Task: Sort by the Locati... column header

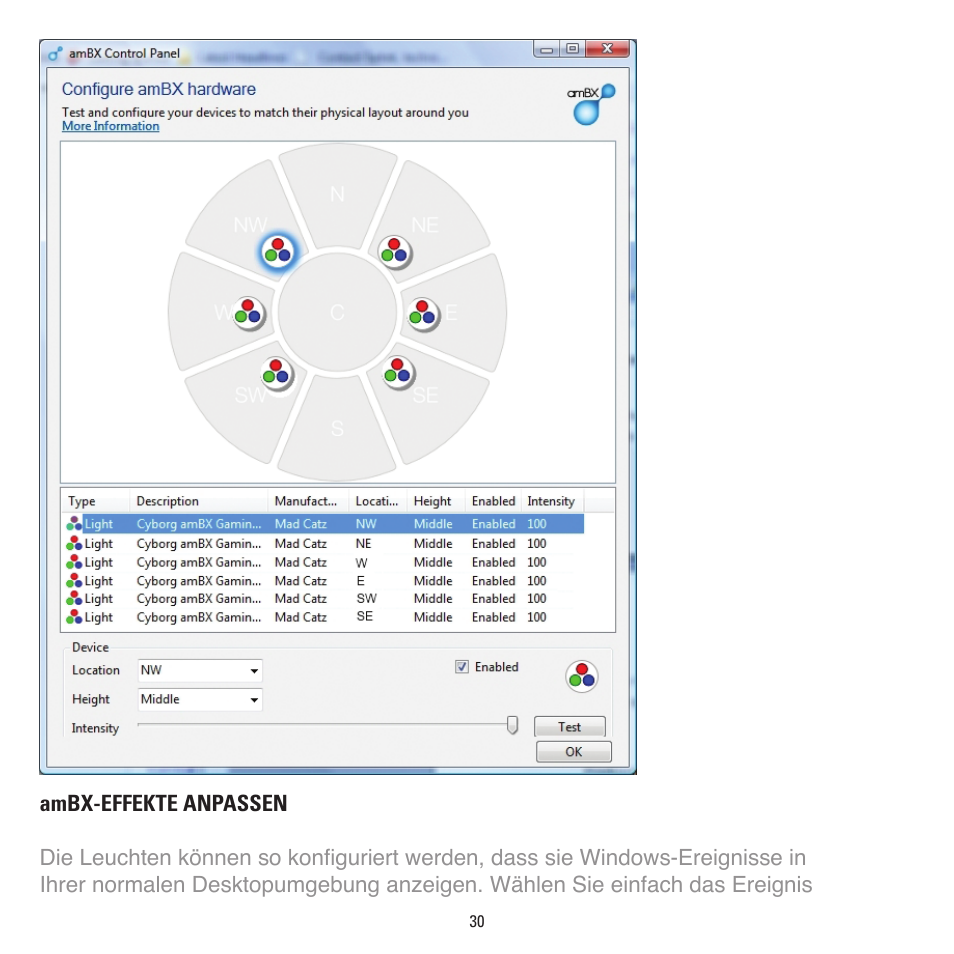Action: tap(377, 501)
